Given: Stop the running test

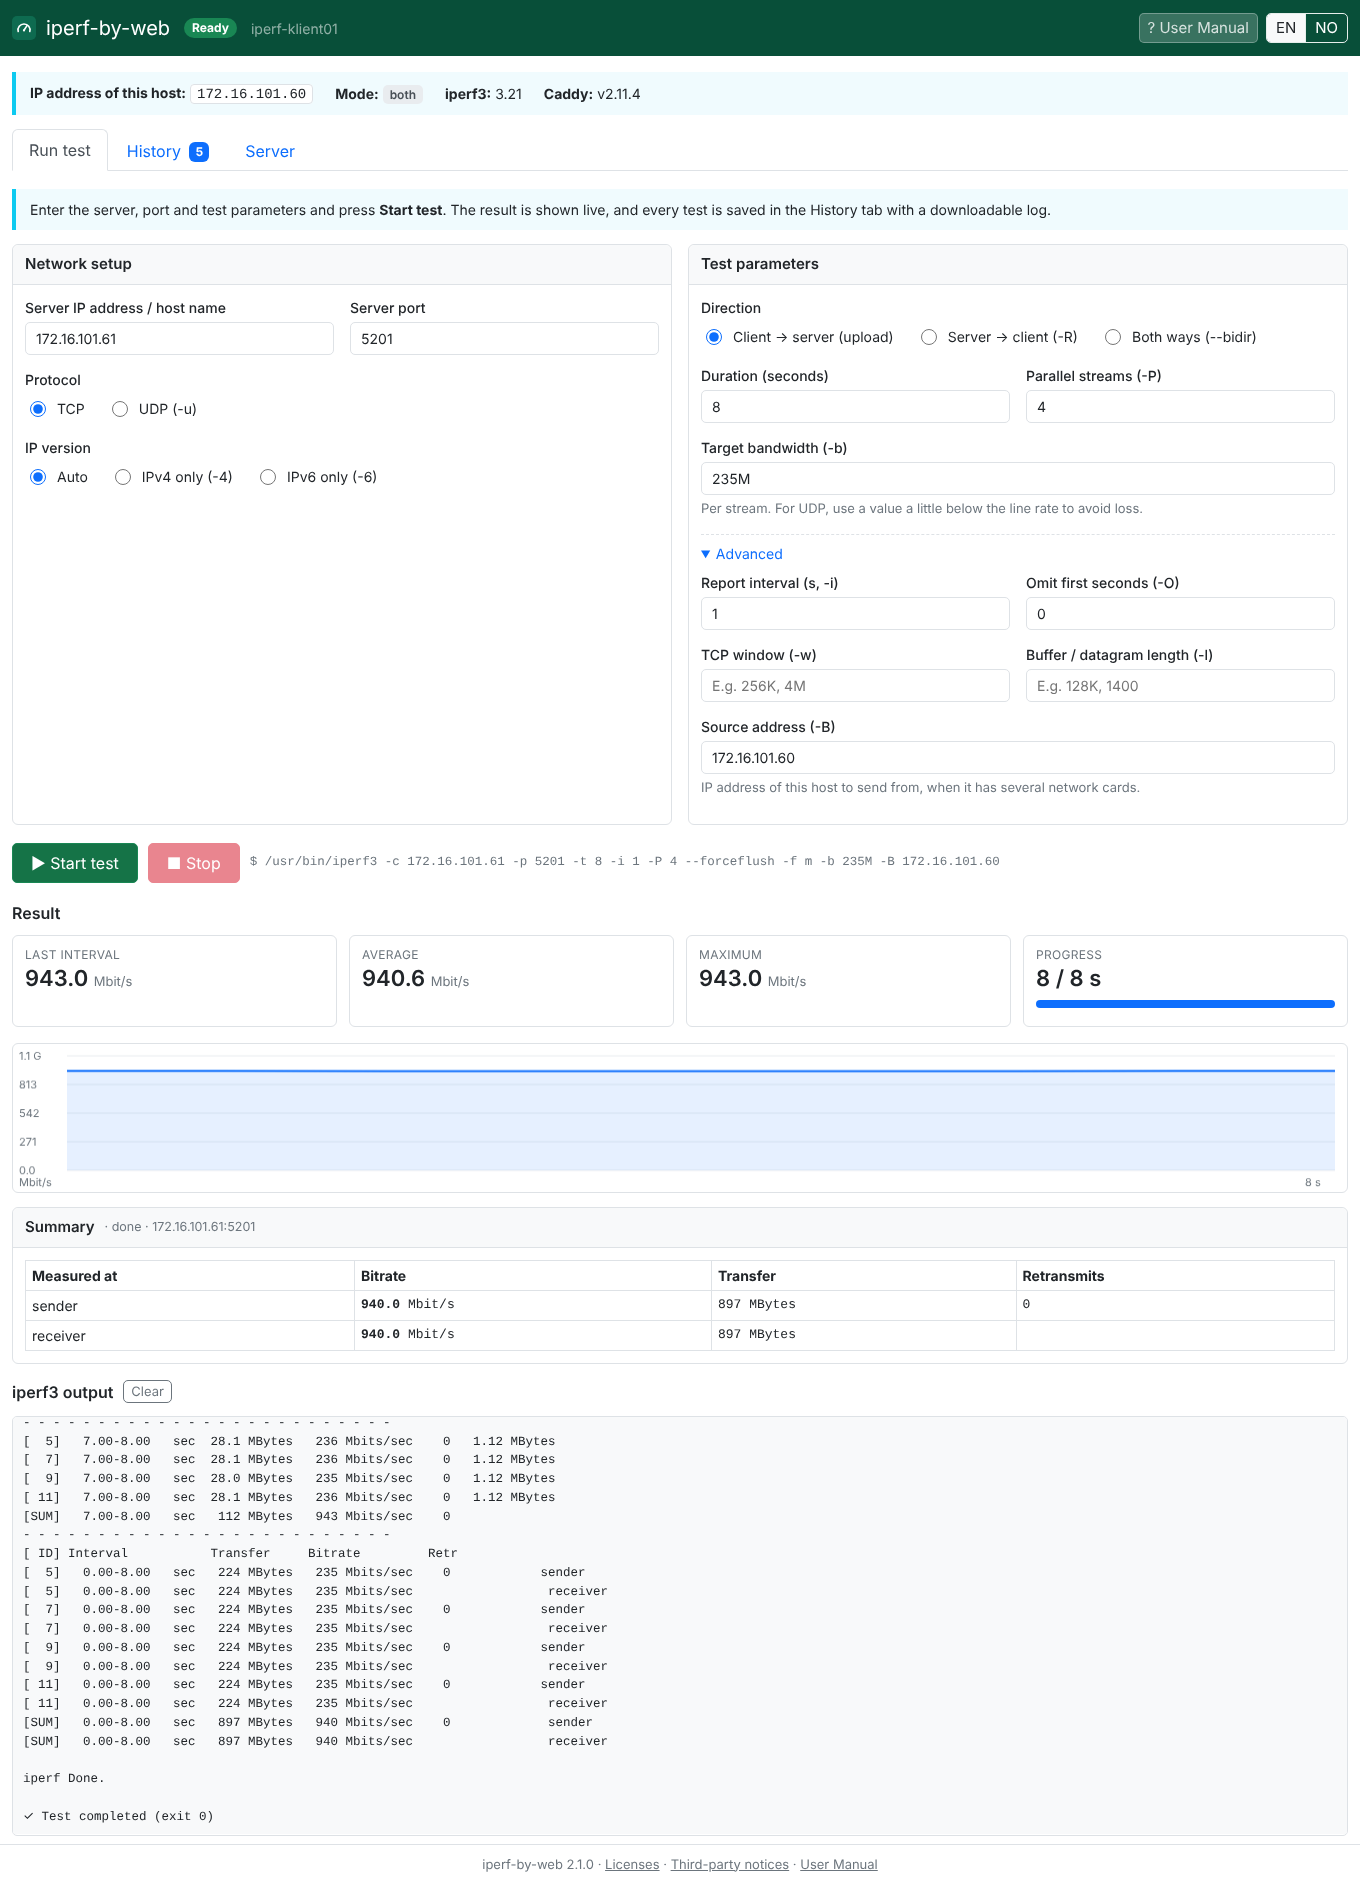Looking at the screenshot, I should pyautogui.click(x=194, y=863).
